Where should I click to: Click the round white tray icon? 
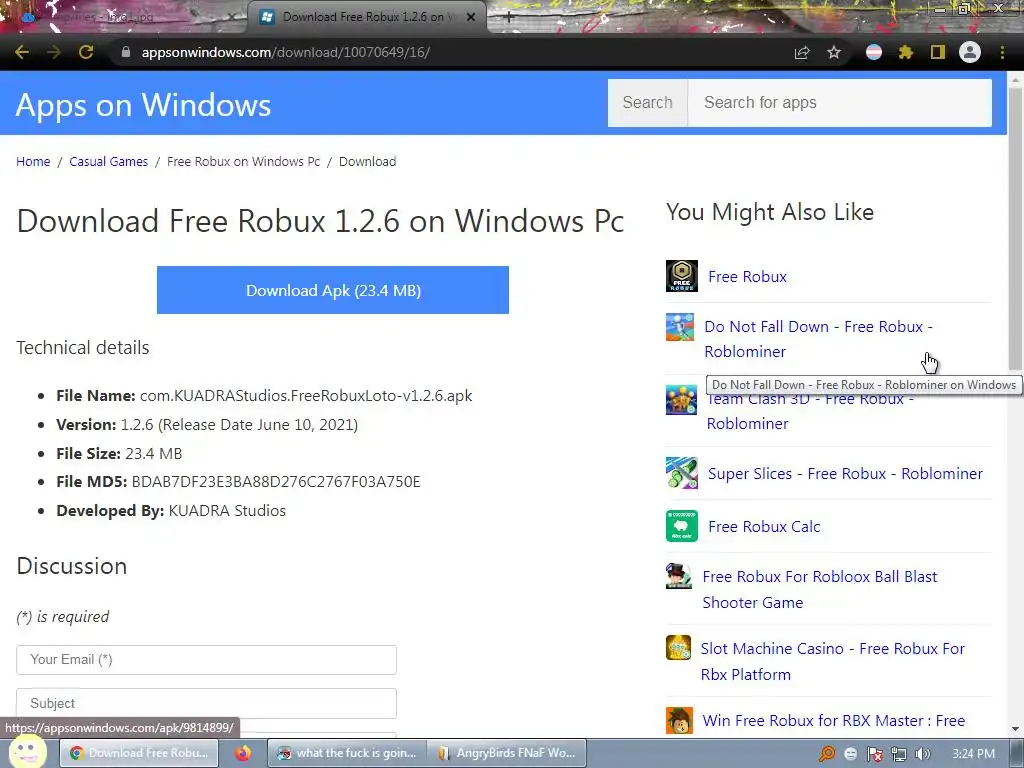point(850,754)
